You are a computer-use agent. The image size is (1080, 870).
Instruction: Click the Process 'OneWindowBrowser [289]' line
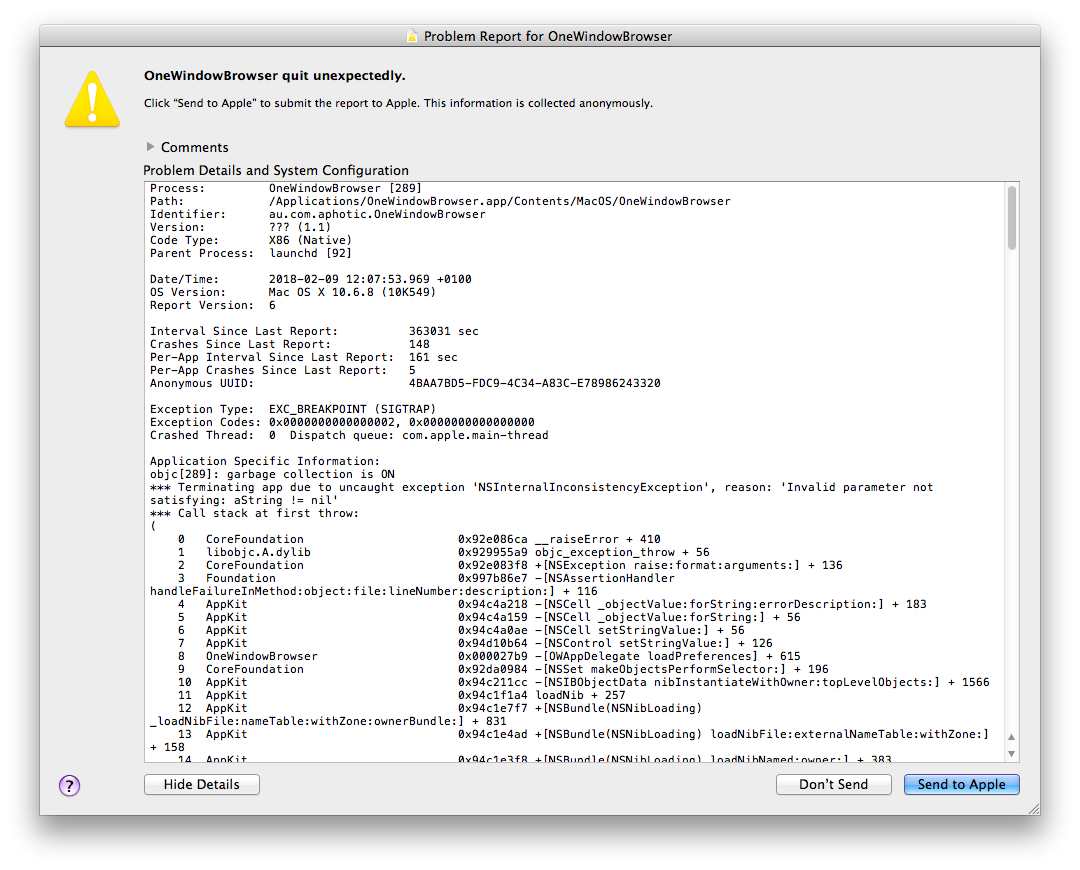coord(286,188)
